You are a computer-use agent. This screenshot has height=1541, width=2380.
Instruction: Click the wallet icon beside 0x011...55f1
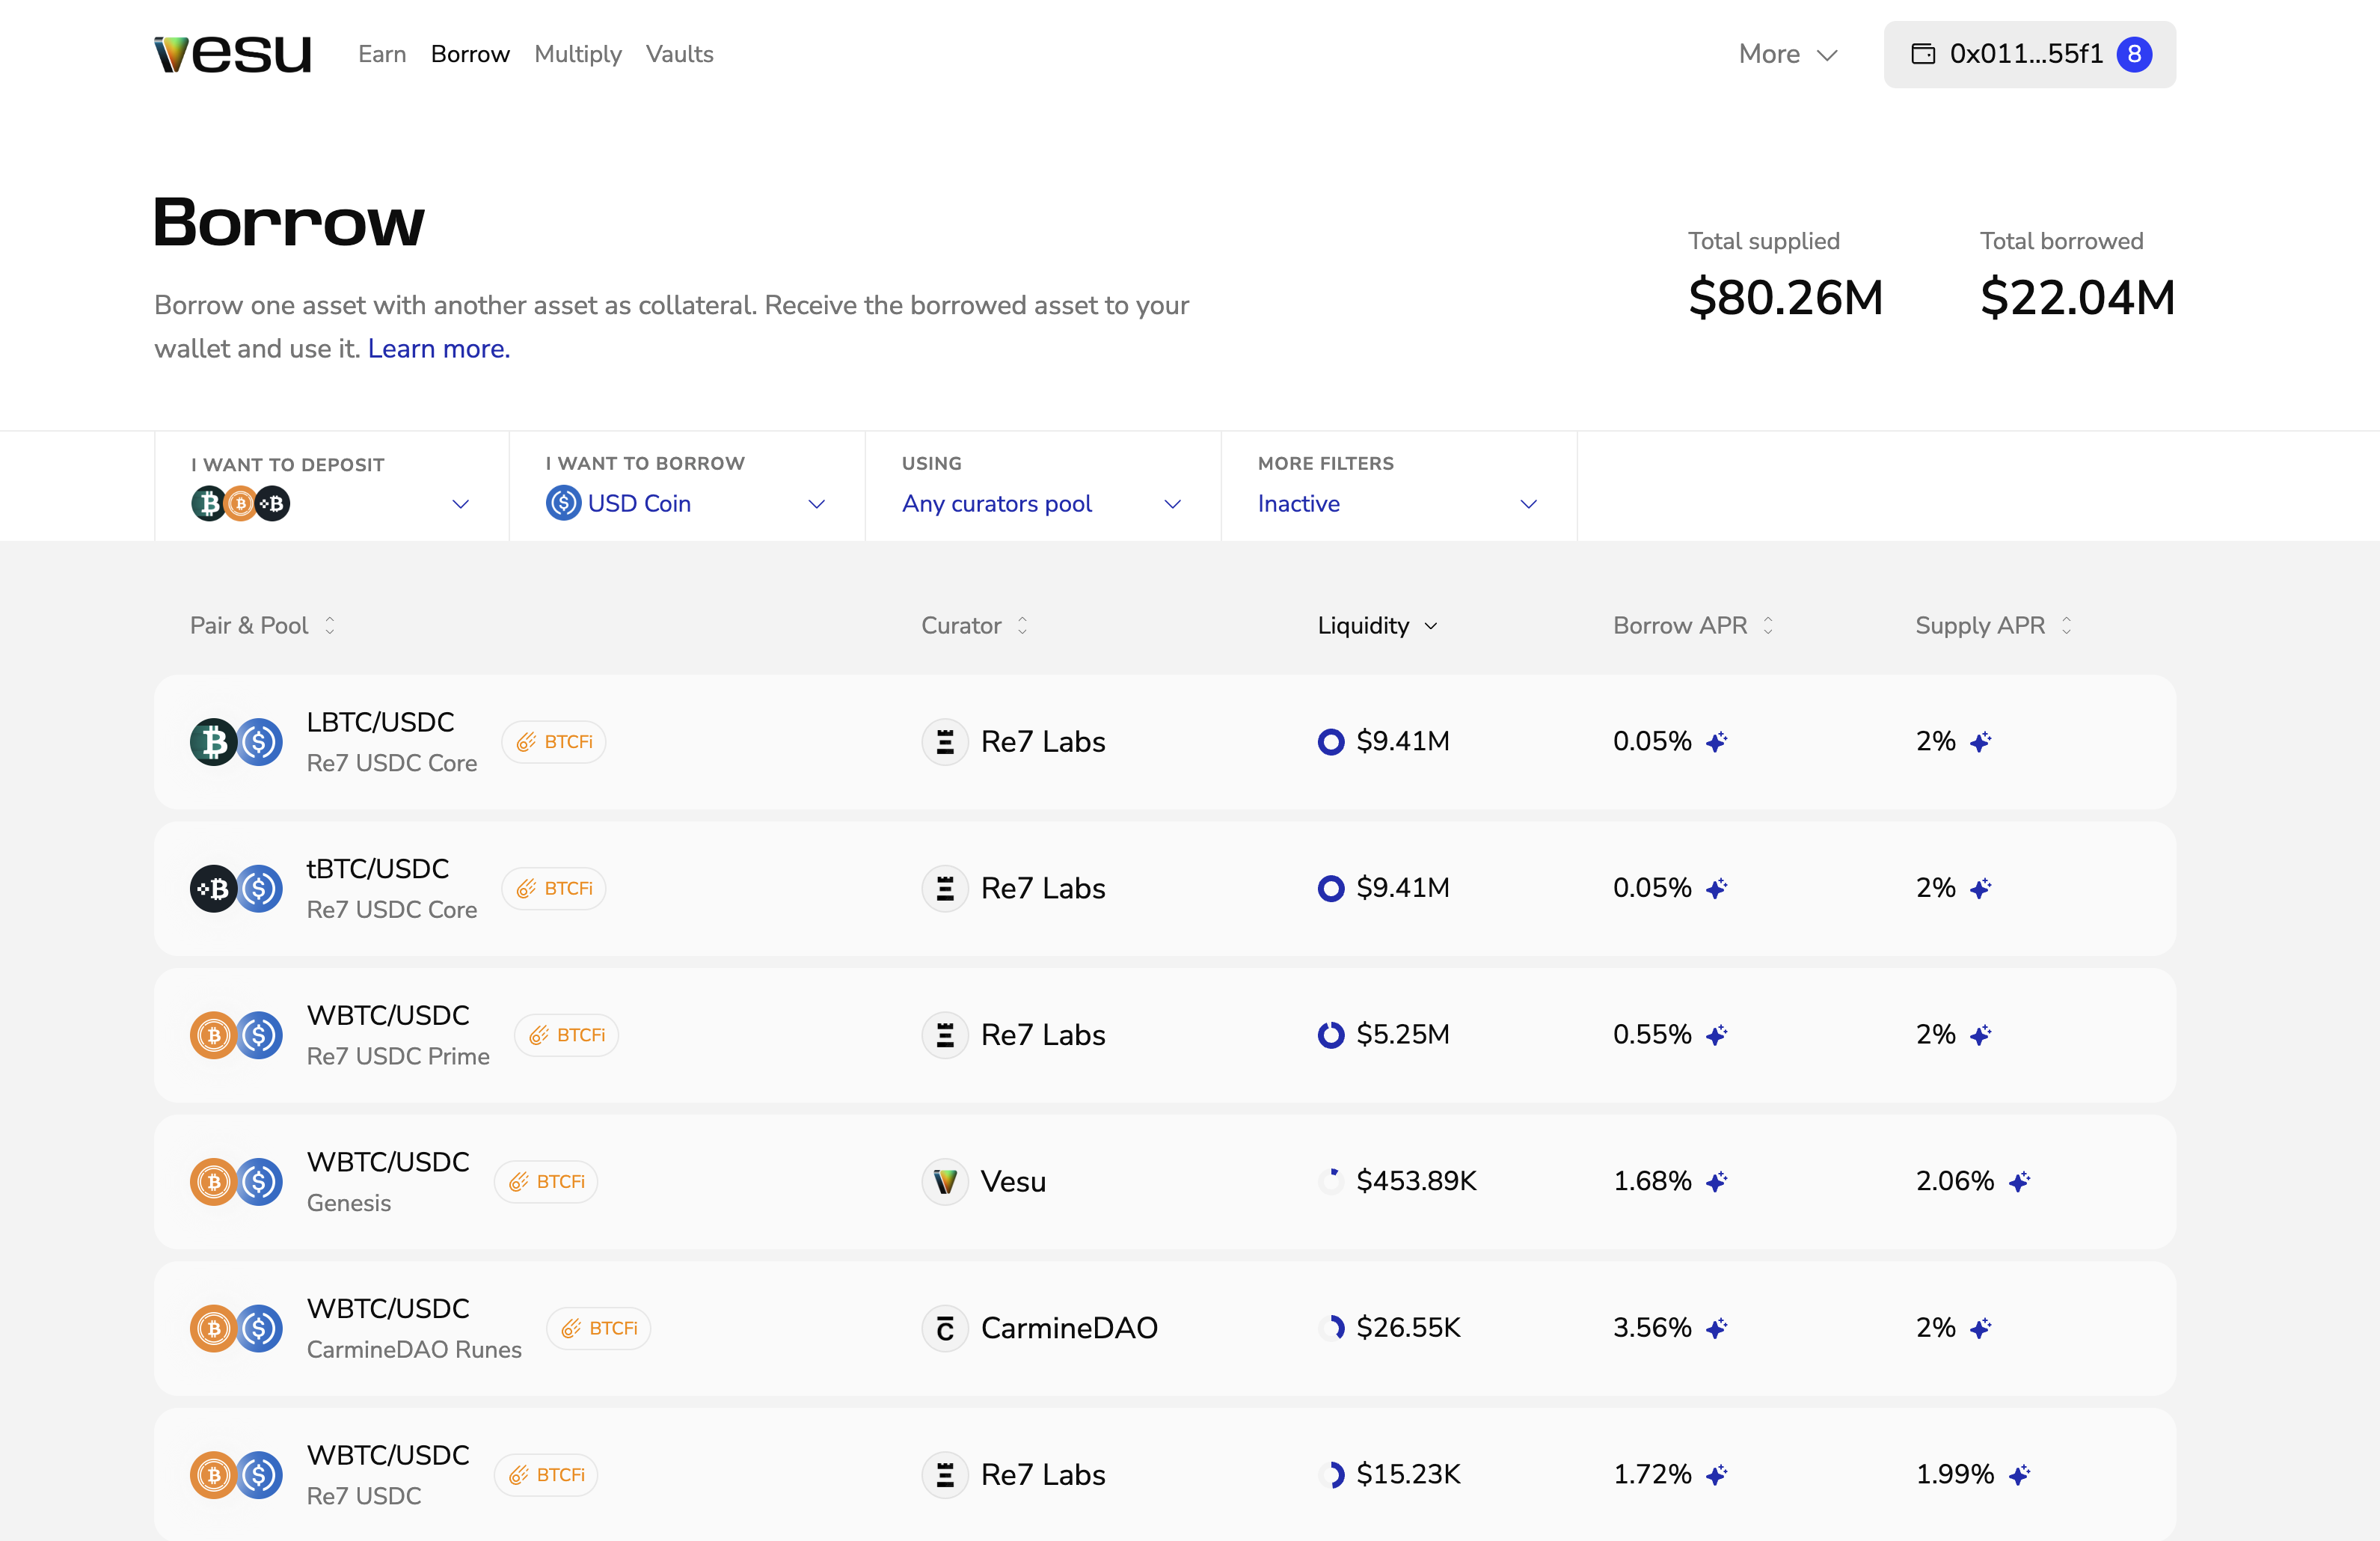pos(1922,54)
